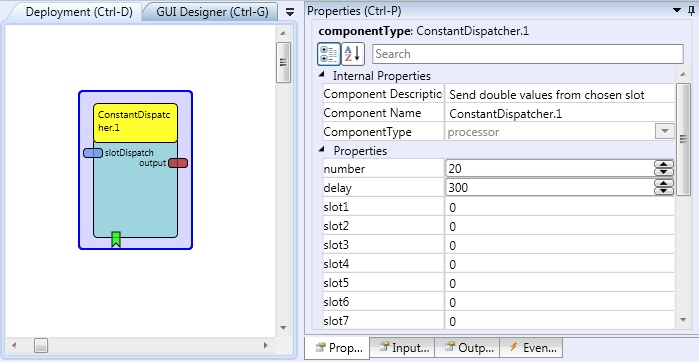The image size is (699, 362).
Task: Click the blue slotDispatch input port
Action: (93, 153)
